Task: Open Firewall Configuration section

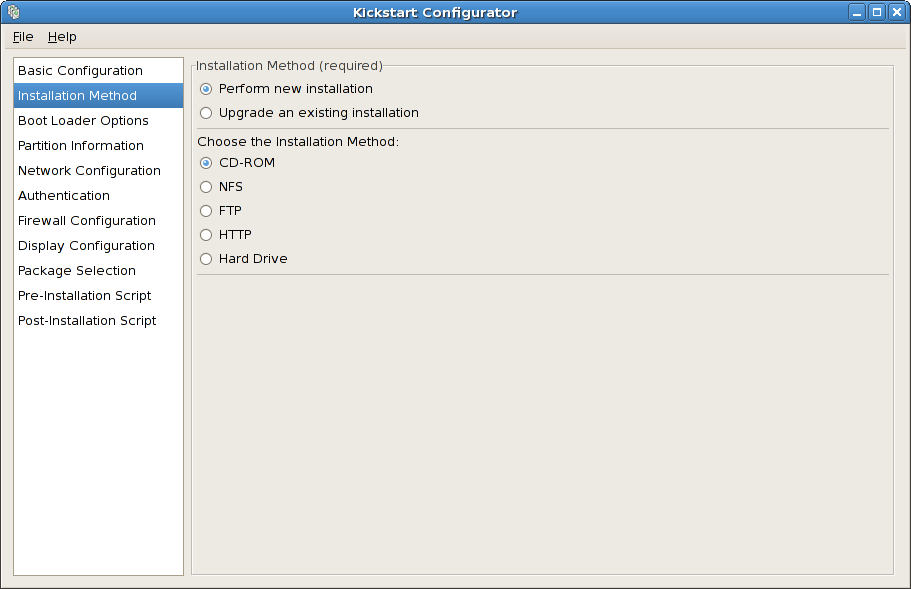Action: 87,221
